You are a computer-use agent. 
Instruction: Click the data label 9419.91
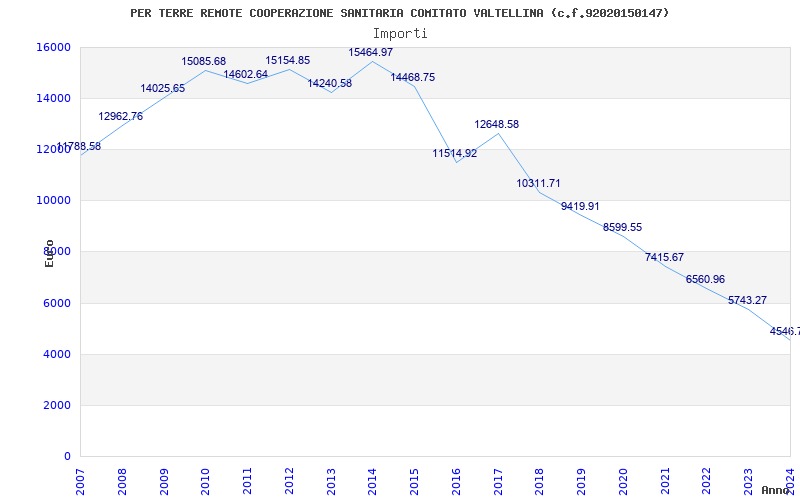pos(580,207)
